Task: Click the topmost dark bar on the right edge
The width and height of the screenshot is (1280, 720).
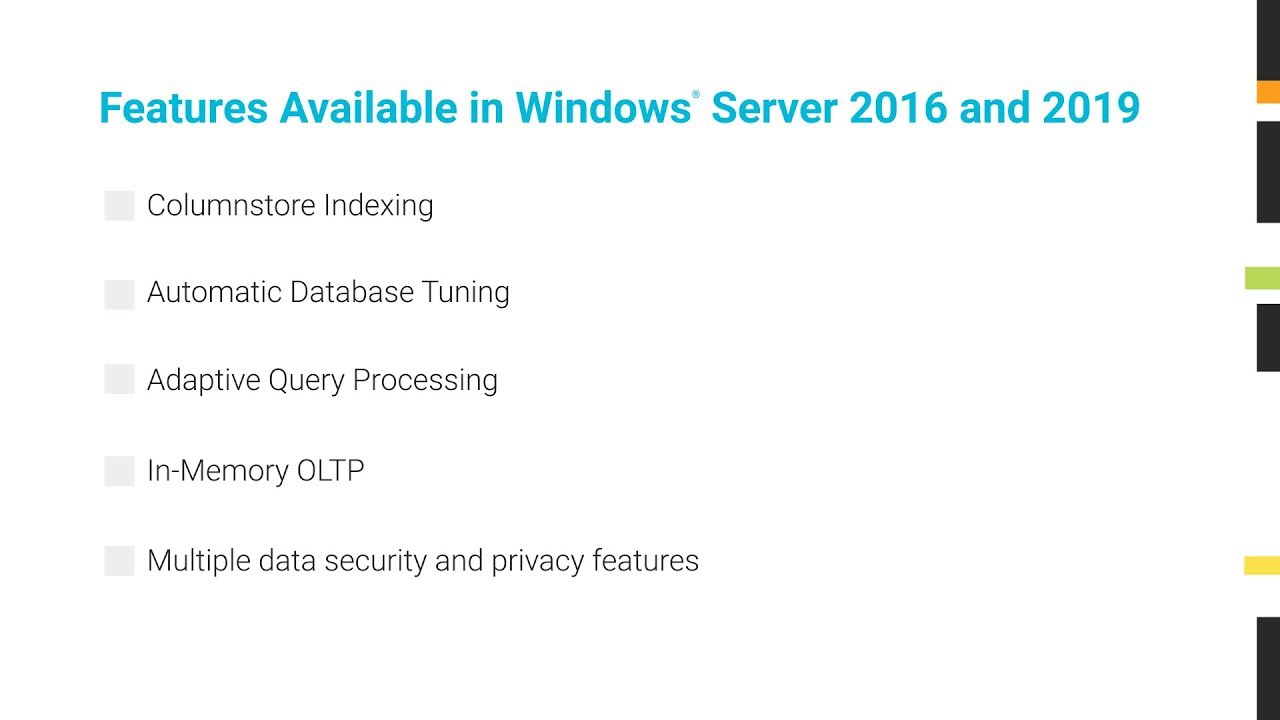Action: [1268, 38]
